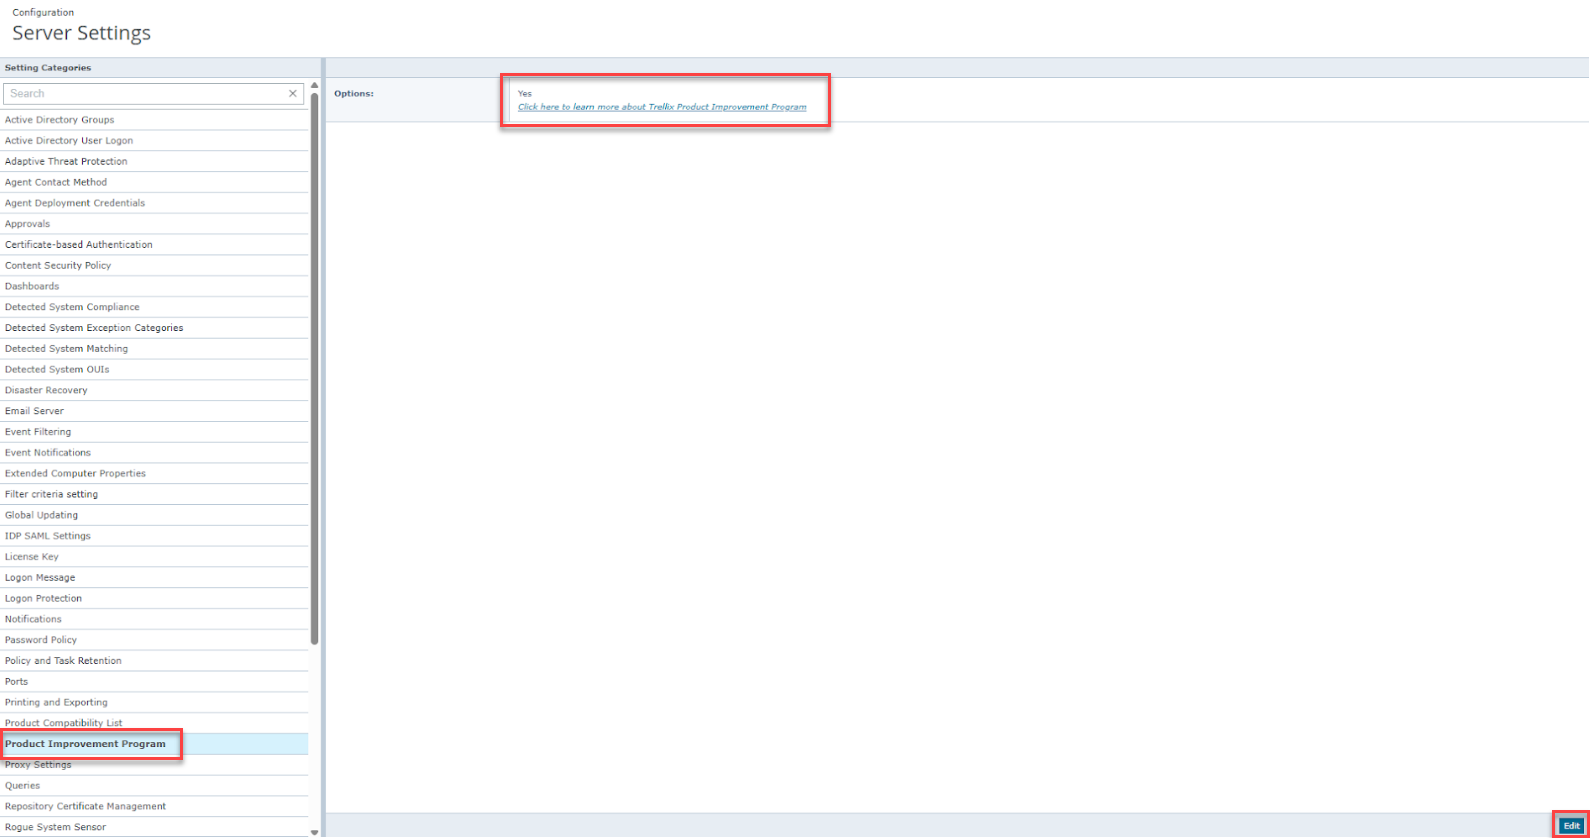Open Event Notifications settings
The image size is (1590, 838).
tap(154, 453)
